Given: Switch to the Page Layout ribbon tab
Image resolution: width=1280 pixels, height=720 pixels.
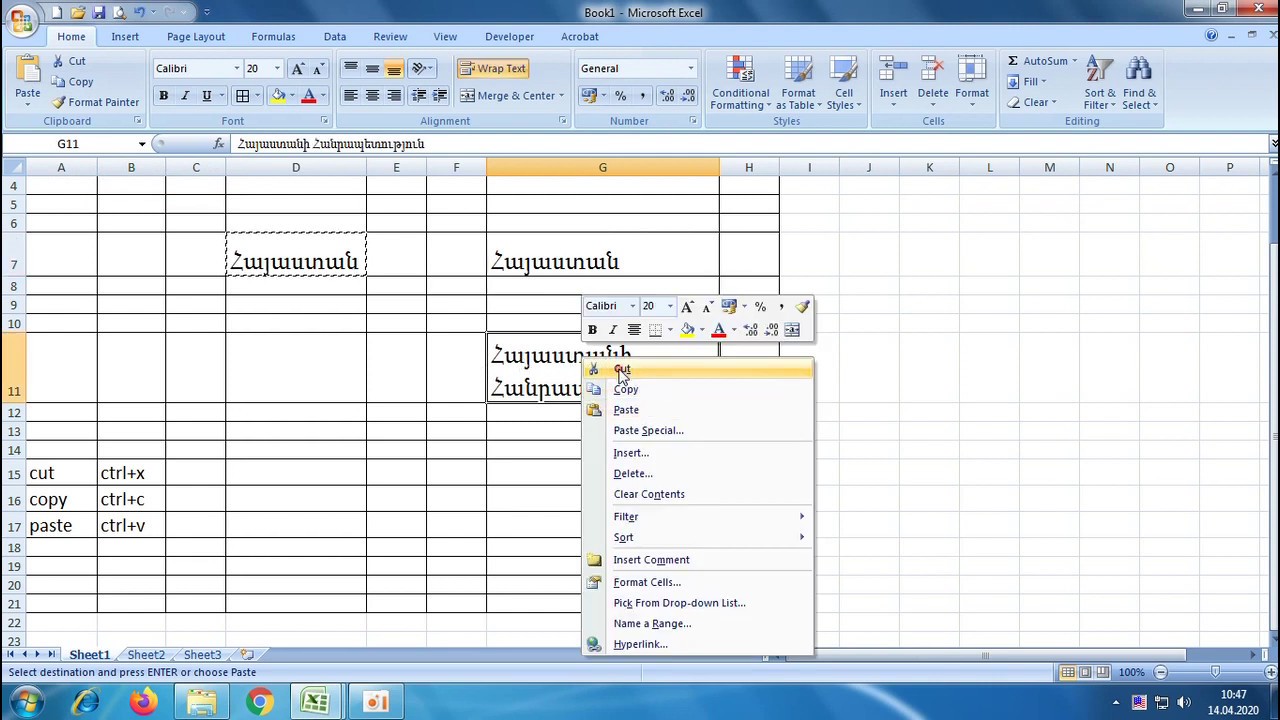Looking at the screenshot, I should pos(196,36).
